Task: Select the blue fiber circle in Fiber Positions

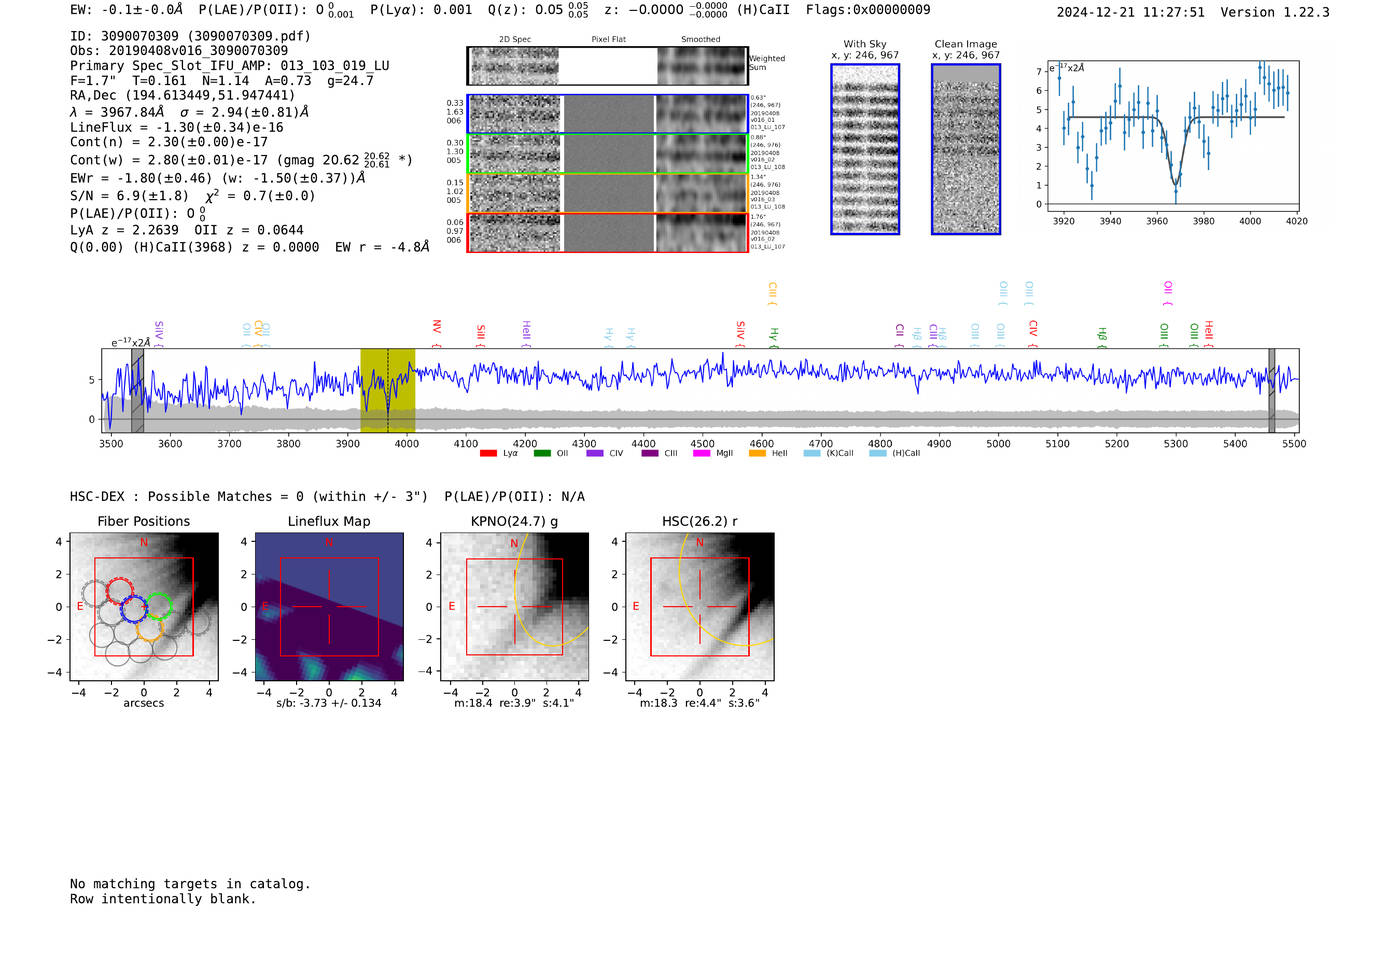Action: point(134,608)
